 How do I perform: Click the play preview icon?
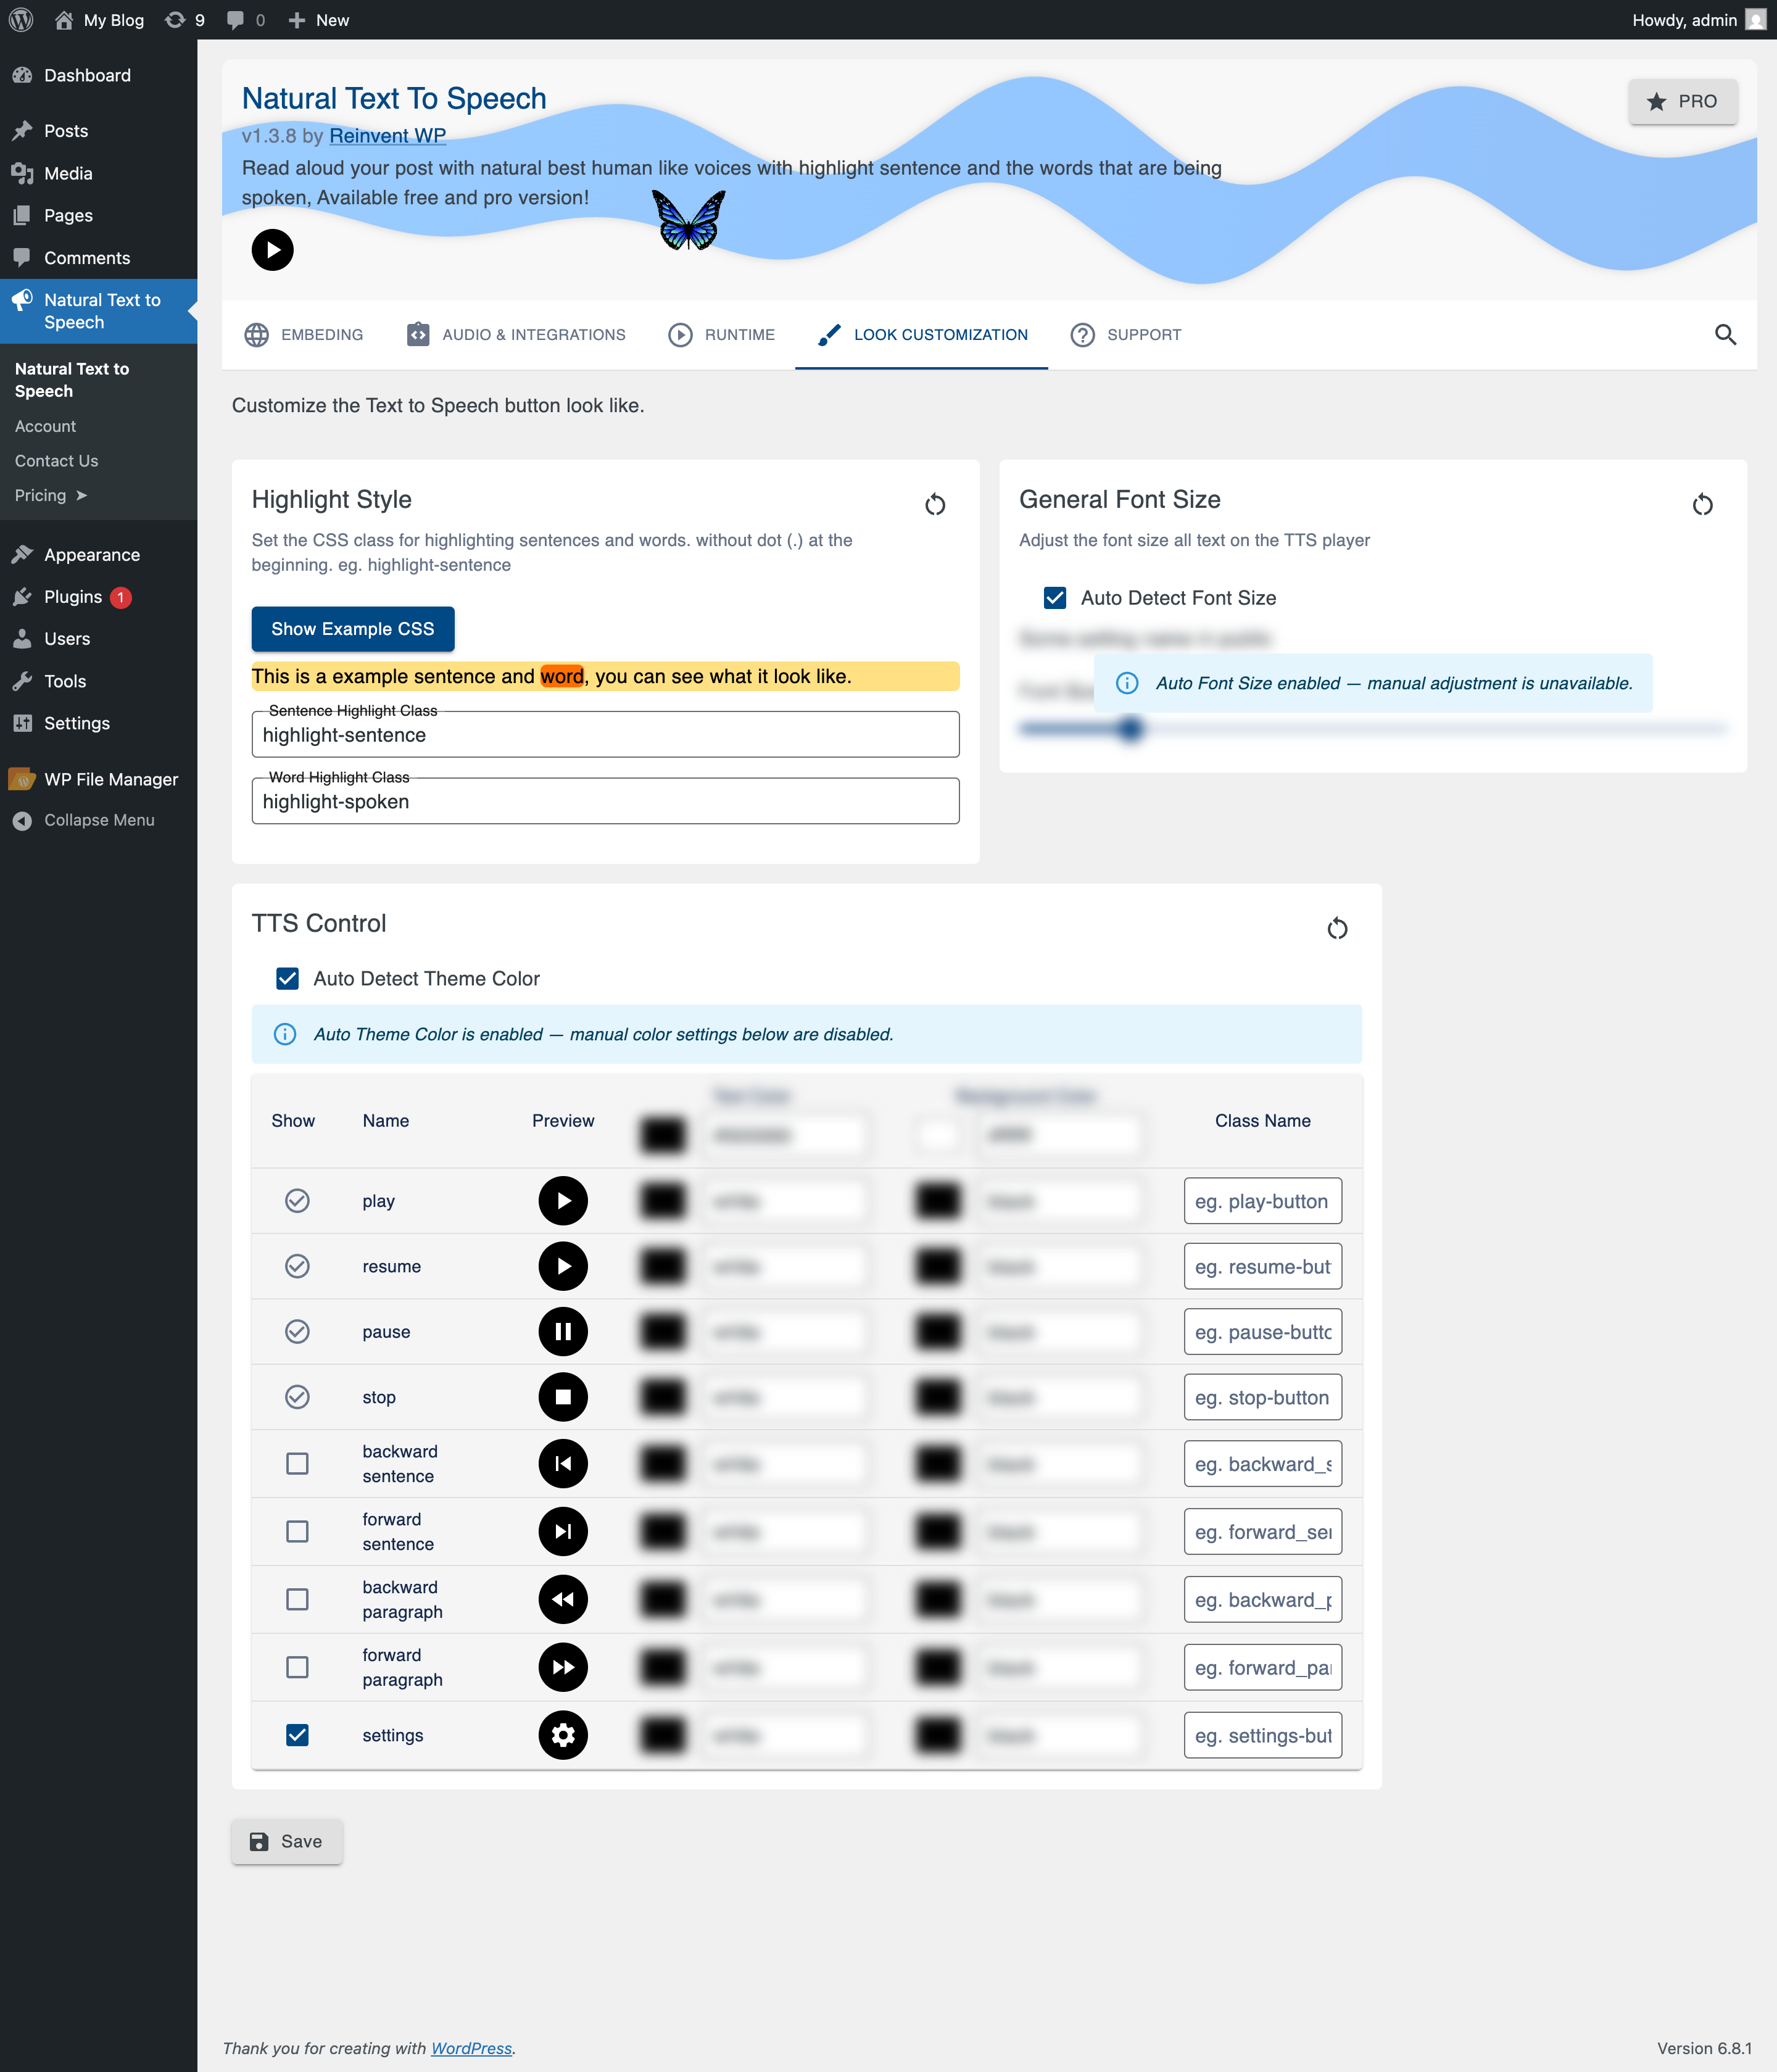tap(563, 1201)
